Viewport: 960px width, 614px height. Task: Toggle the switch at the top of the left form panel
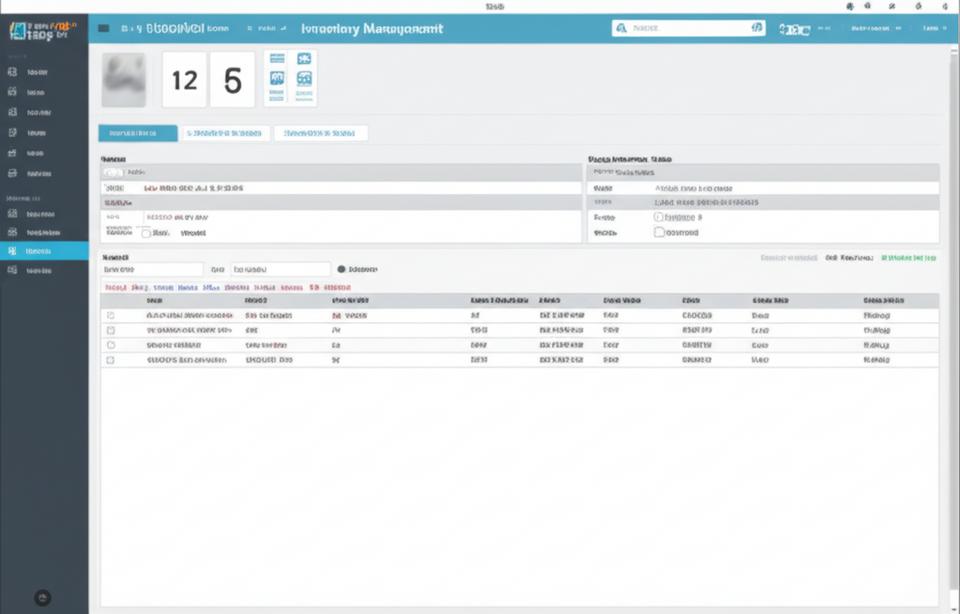(114, 172)
